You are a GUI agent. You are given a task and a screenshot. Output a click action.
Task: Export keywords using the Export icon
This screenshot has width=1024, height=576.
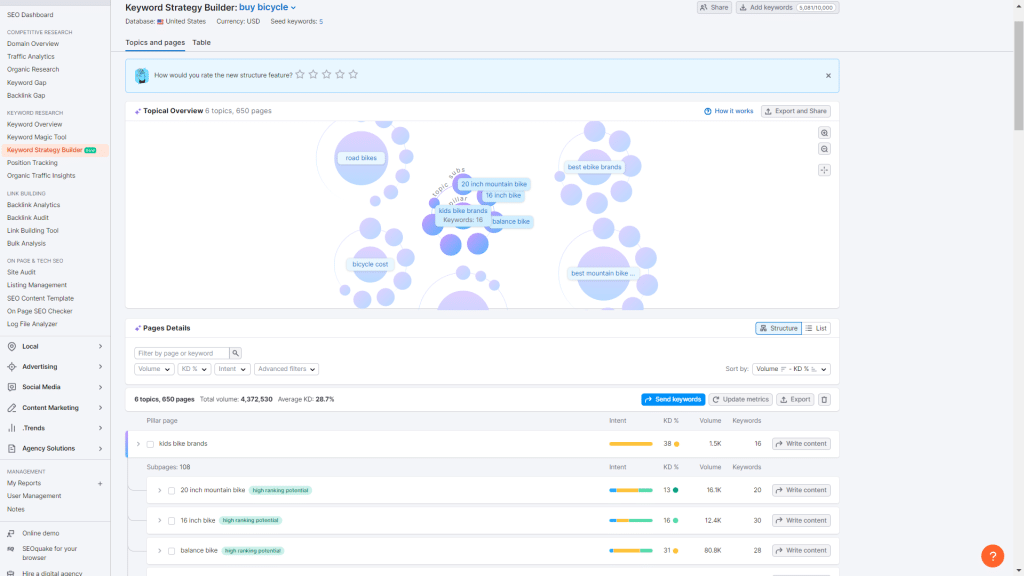[x=793, y=400]
